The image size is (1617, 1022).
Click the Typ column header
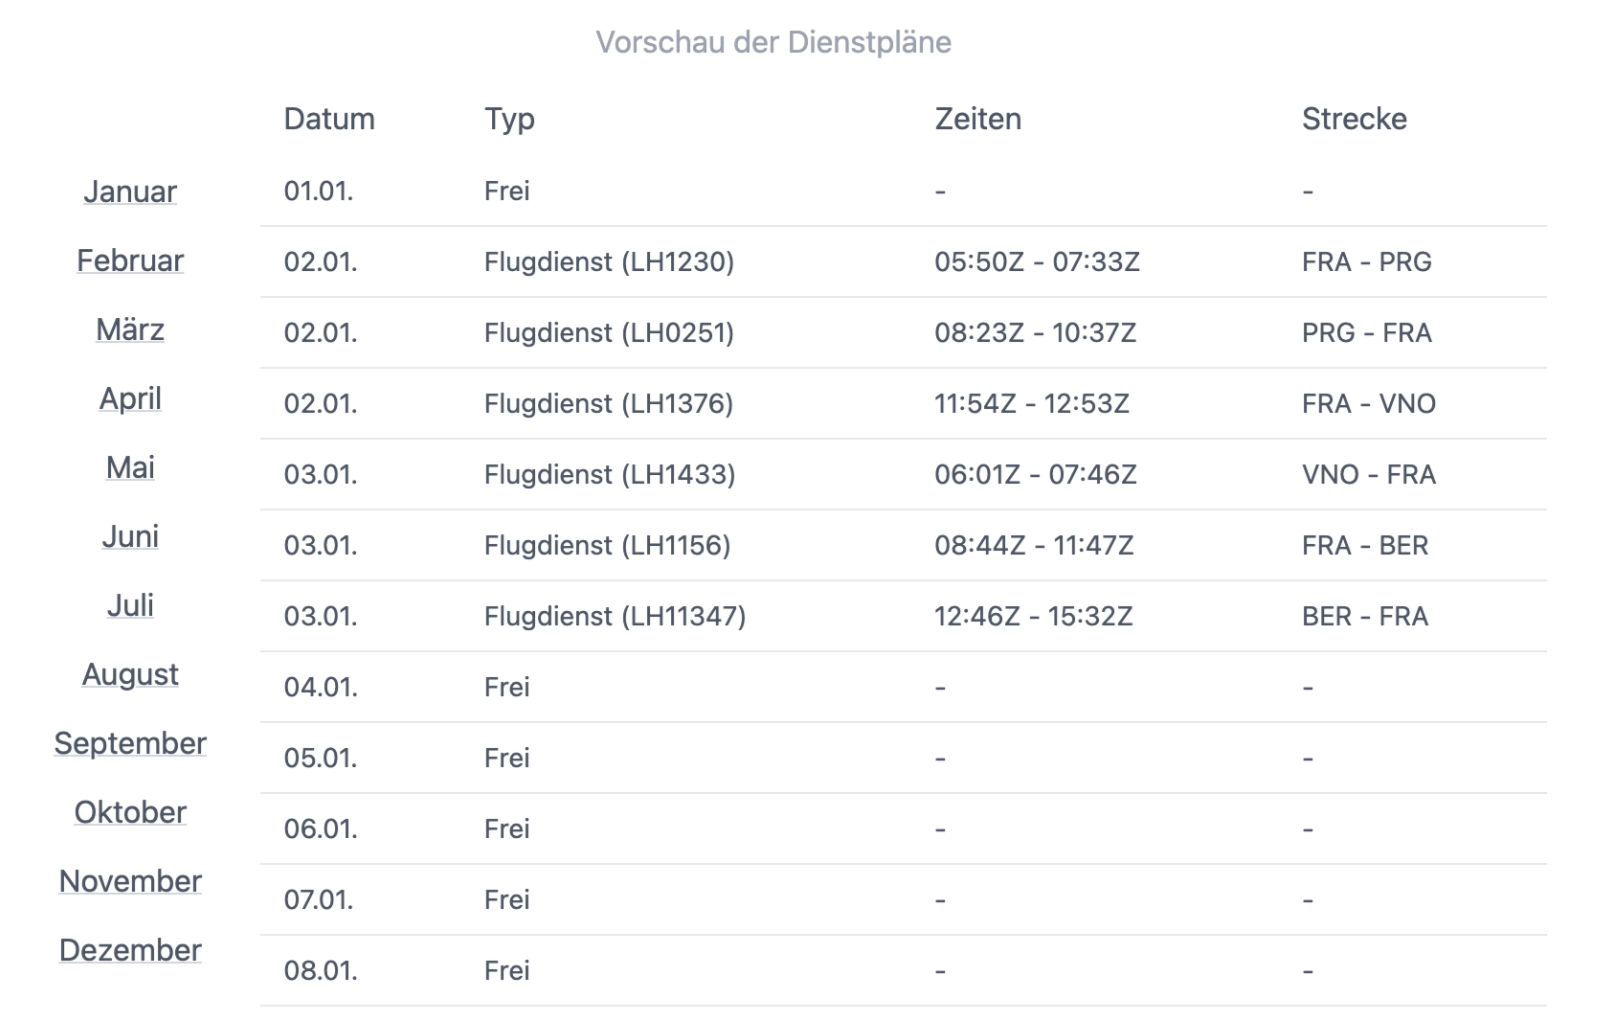pos(509,119)
